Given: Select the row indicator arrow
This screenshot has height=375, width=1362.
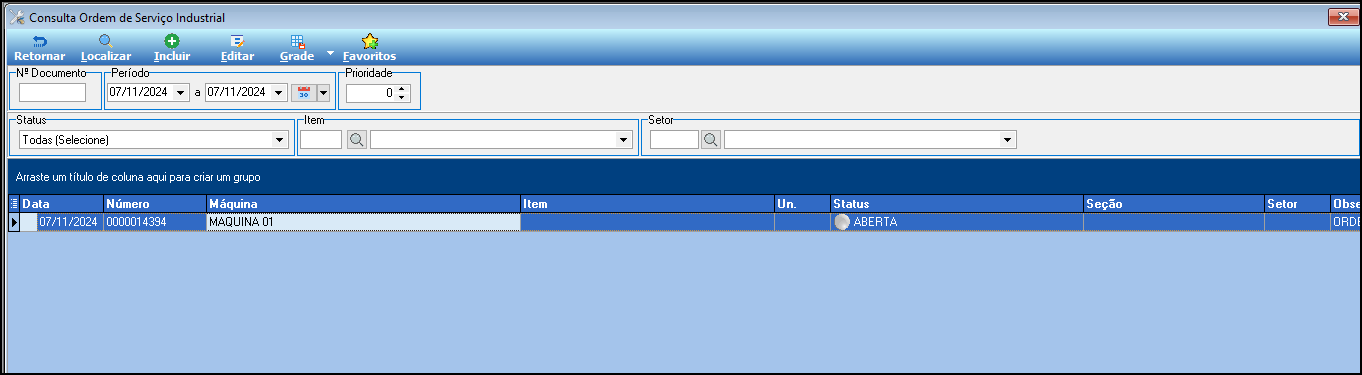Looking at the screenshot, I should click(x=14, y=222).
